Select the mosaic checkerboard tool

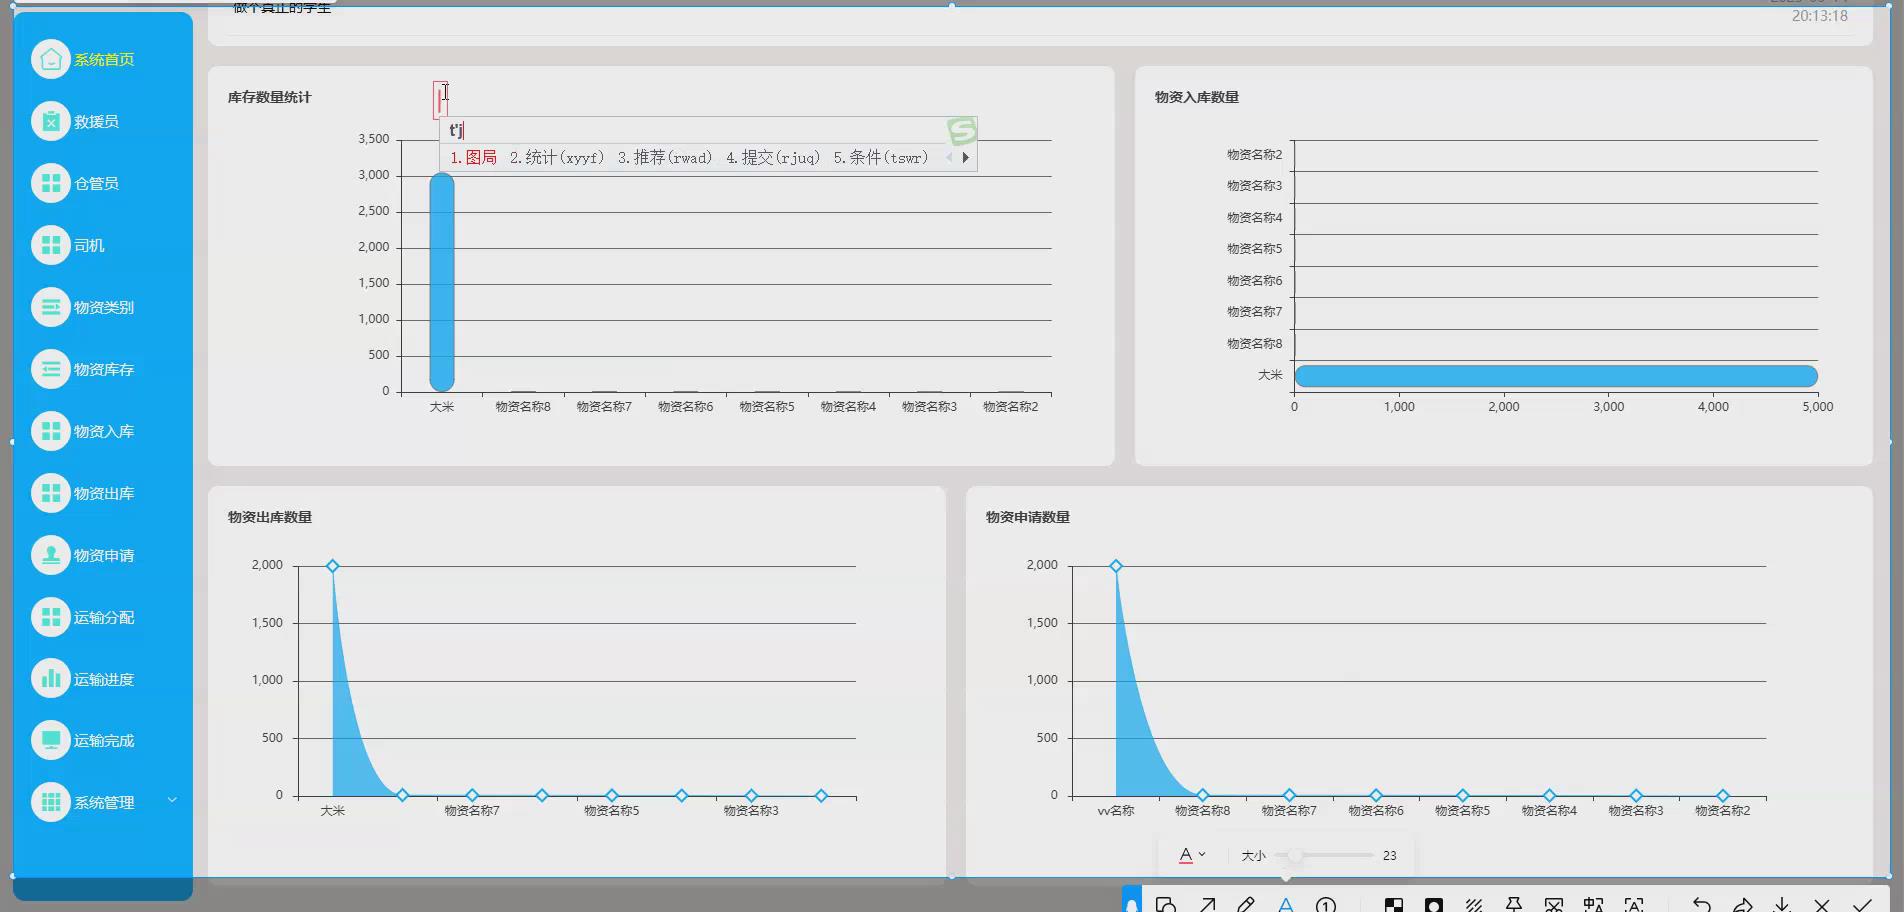point(1393,904)
